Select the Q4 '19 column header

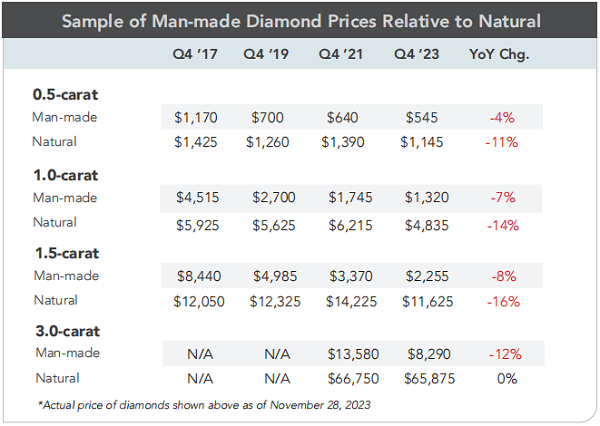[266, 54]
